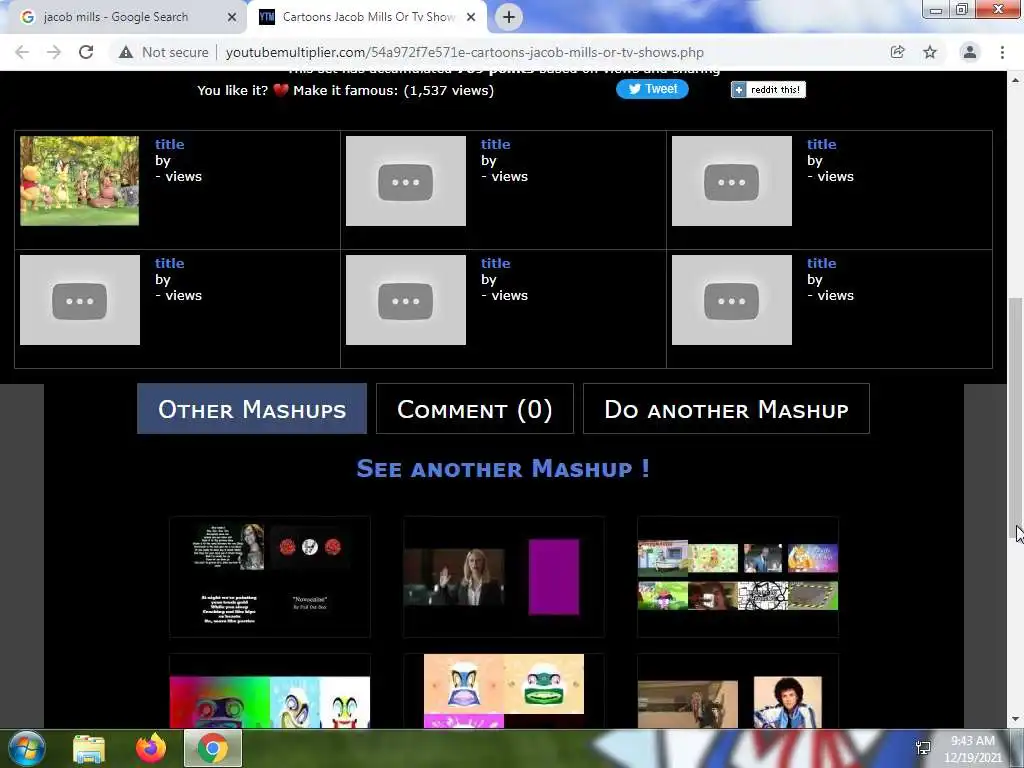Open the mashup with curly-haired man photo
This screenshot has height=768, width=1024.
(x=738, y=692)
